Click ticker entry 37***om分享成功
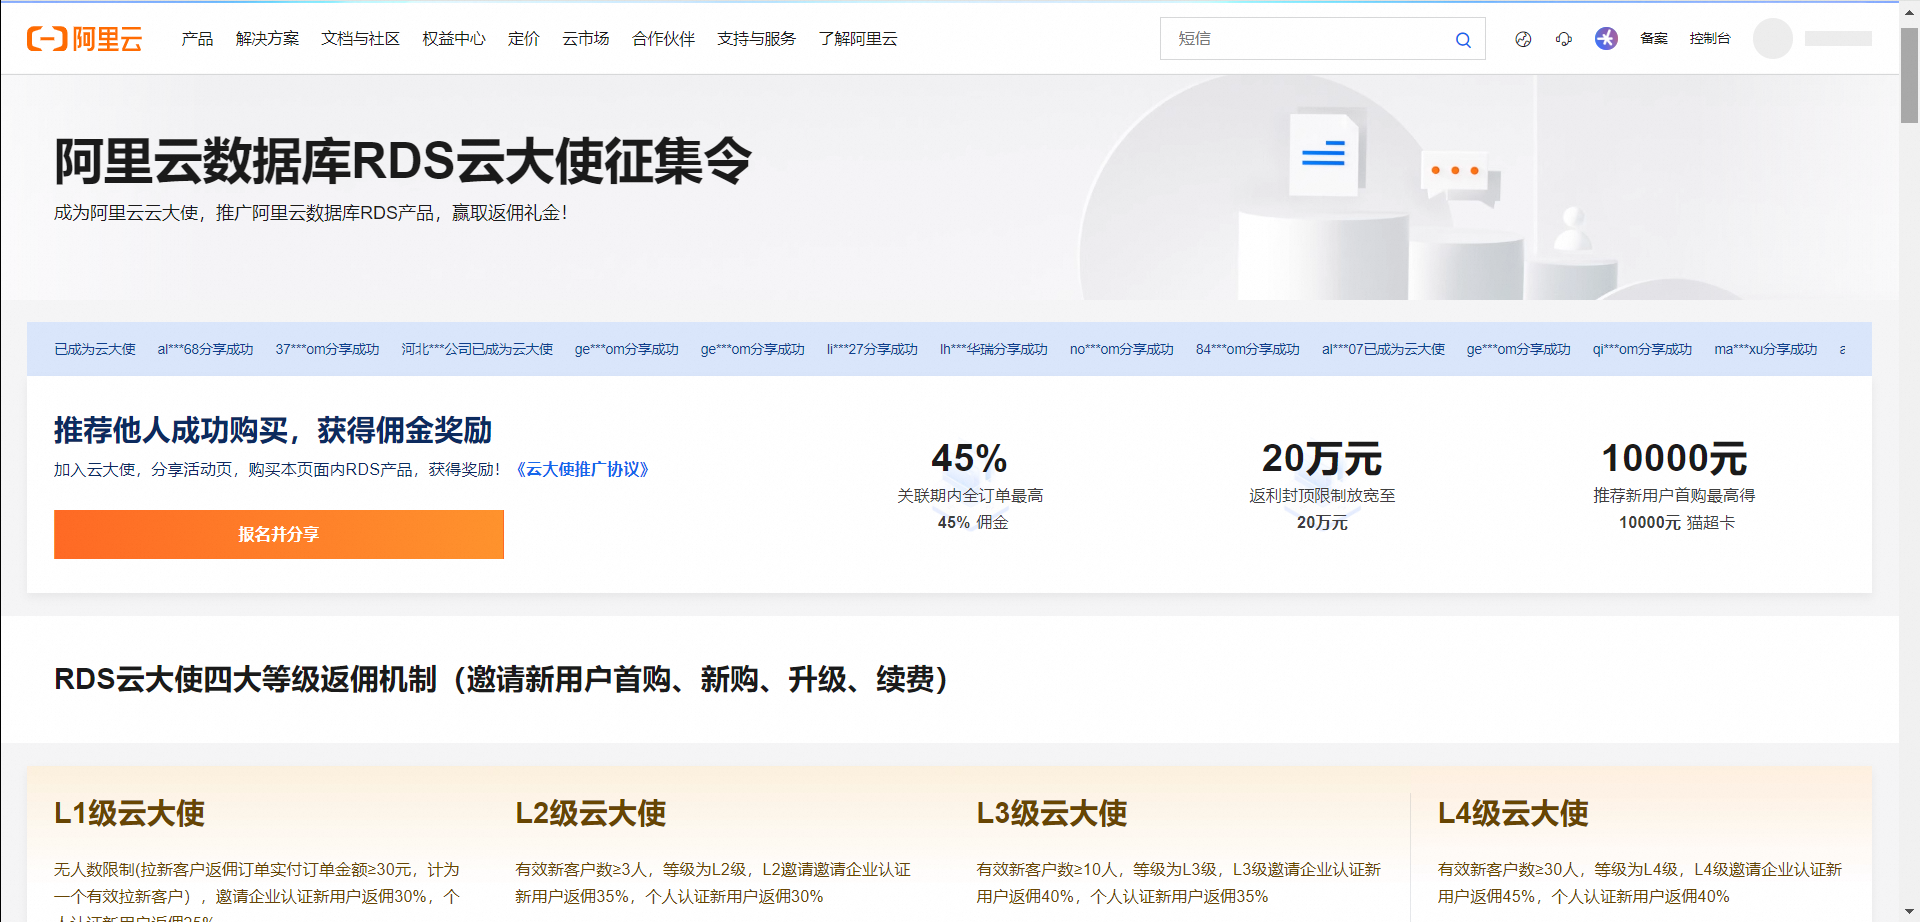This screenshot has width=1920, height=922. pyautogui.click(x=327, y=349)
